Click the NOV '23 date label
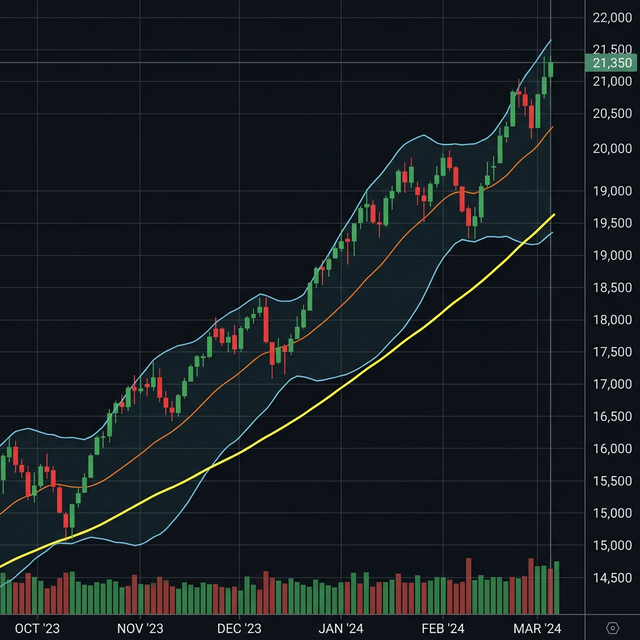The width and height of the screenshot is (640, 640). point(140,628)
